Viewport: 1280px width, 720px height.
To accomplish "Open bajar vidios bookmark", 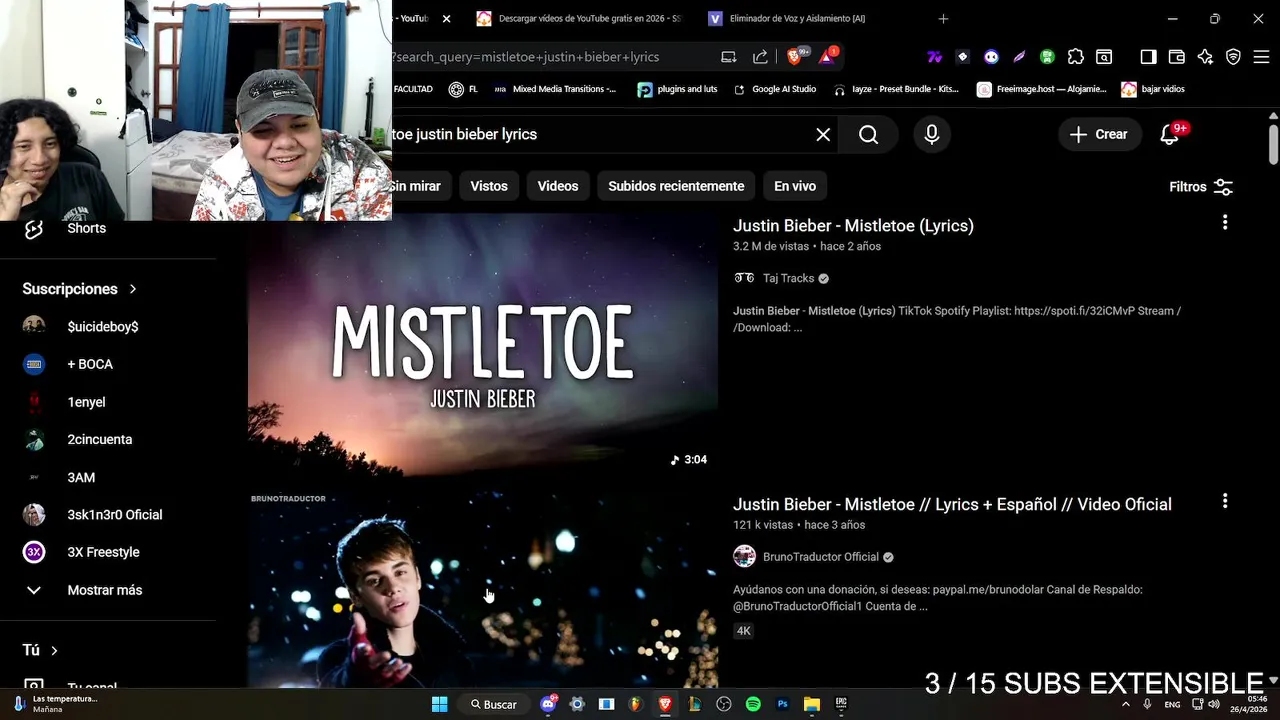I will point(1153,89).
